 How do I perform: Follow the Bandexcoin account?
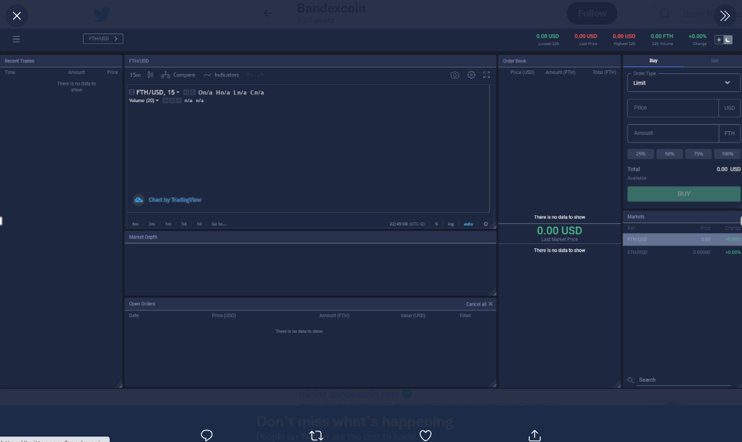592,14
